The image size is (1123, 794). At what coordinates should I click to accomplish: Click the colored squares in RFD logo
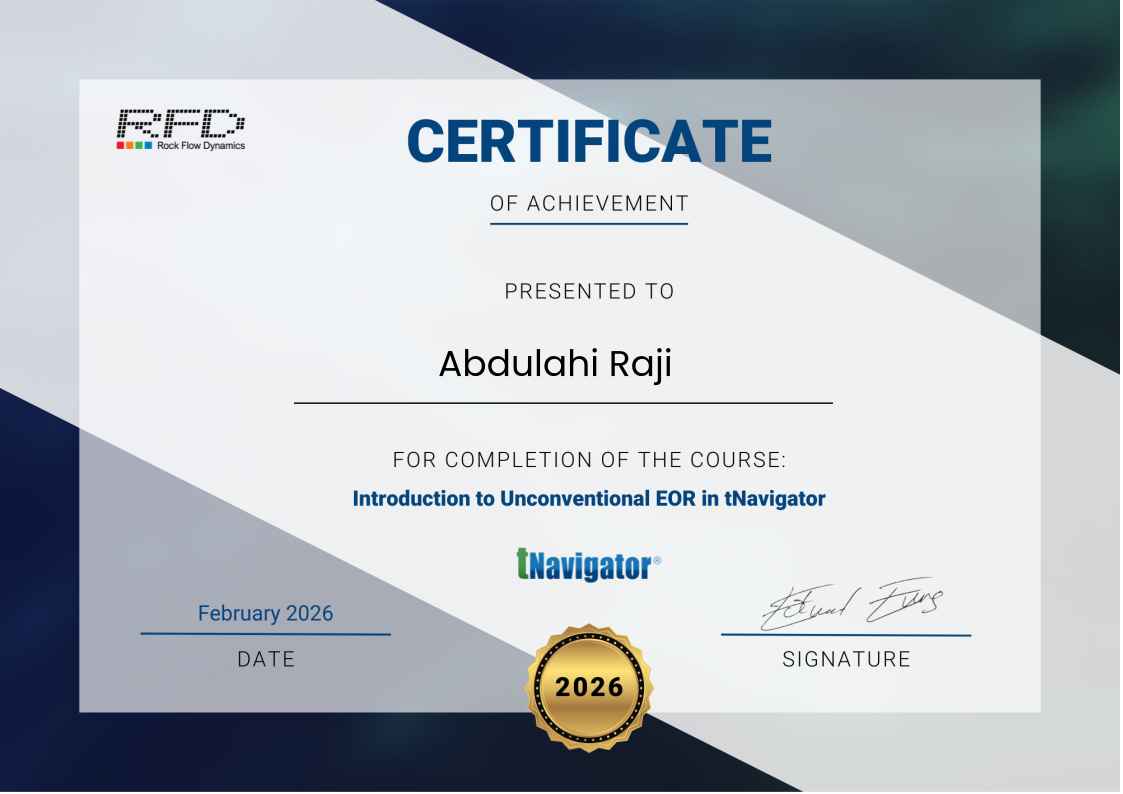click(x=134, y=146)
